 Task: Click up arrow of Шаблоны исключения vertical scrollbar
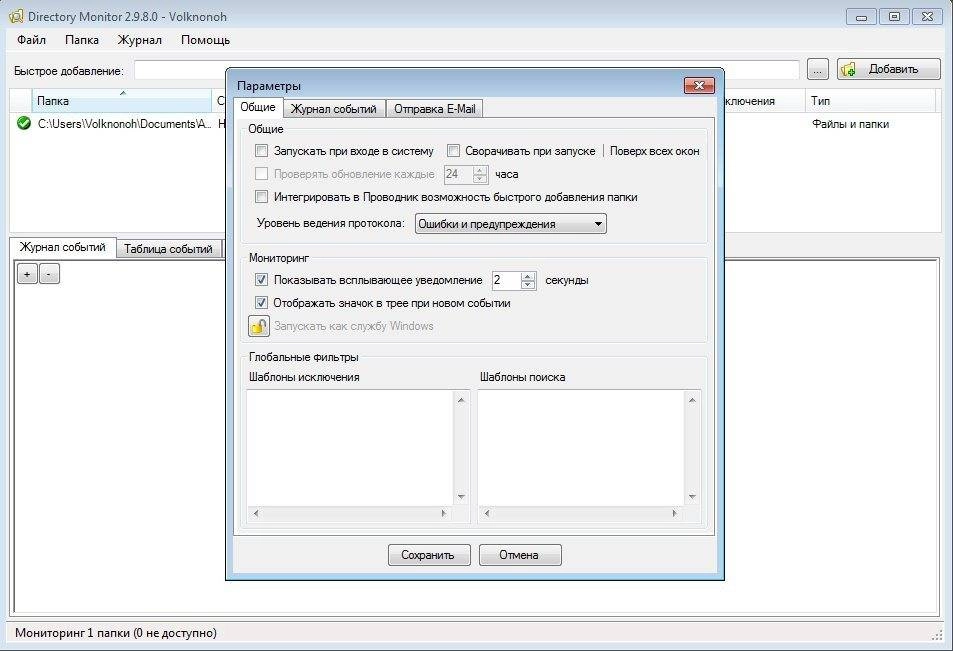coord(461,399)
